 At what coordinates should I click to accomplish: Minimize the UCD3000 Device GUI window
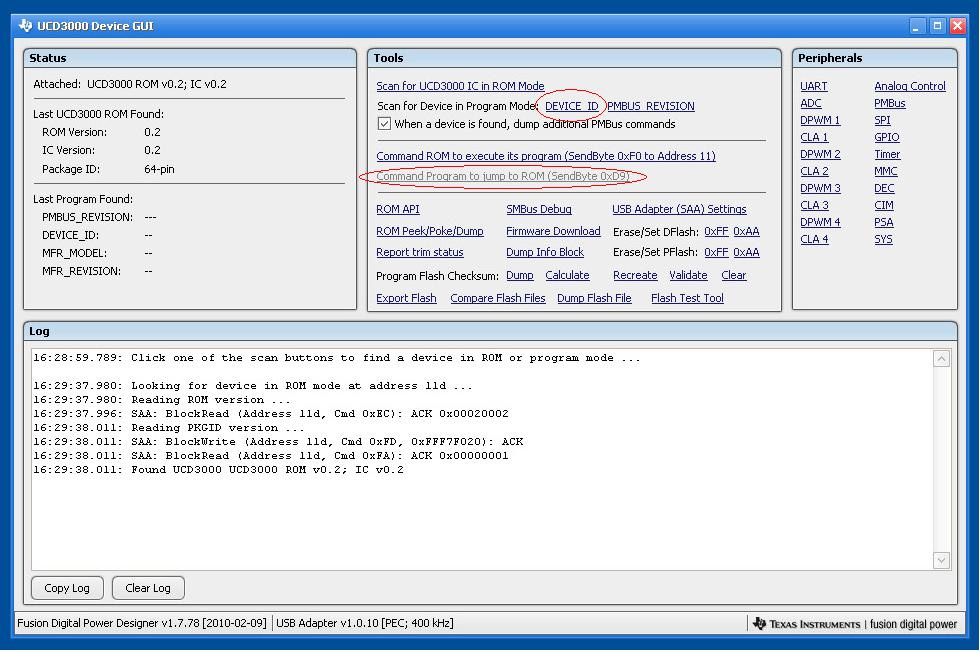(916, 26)
